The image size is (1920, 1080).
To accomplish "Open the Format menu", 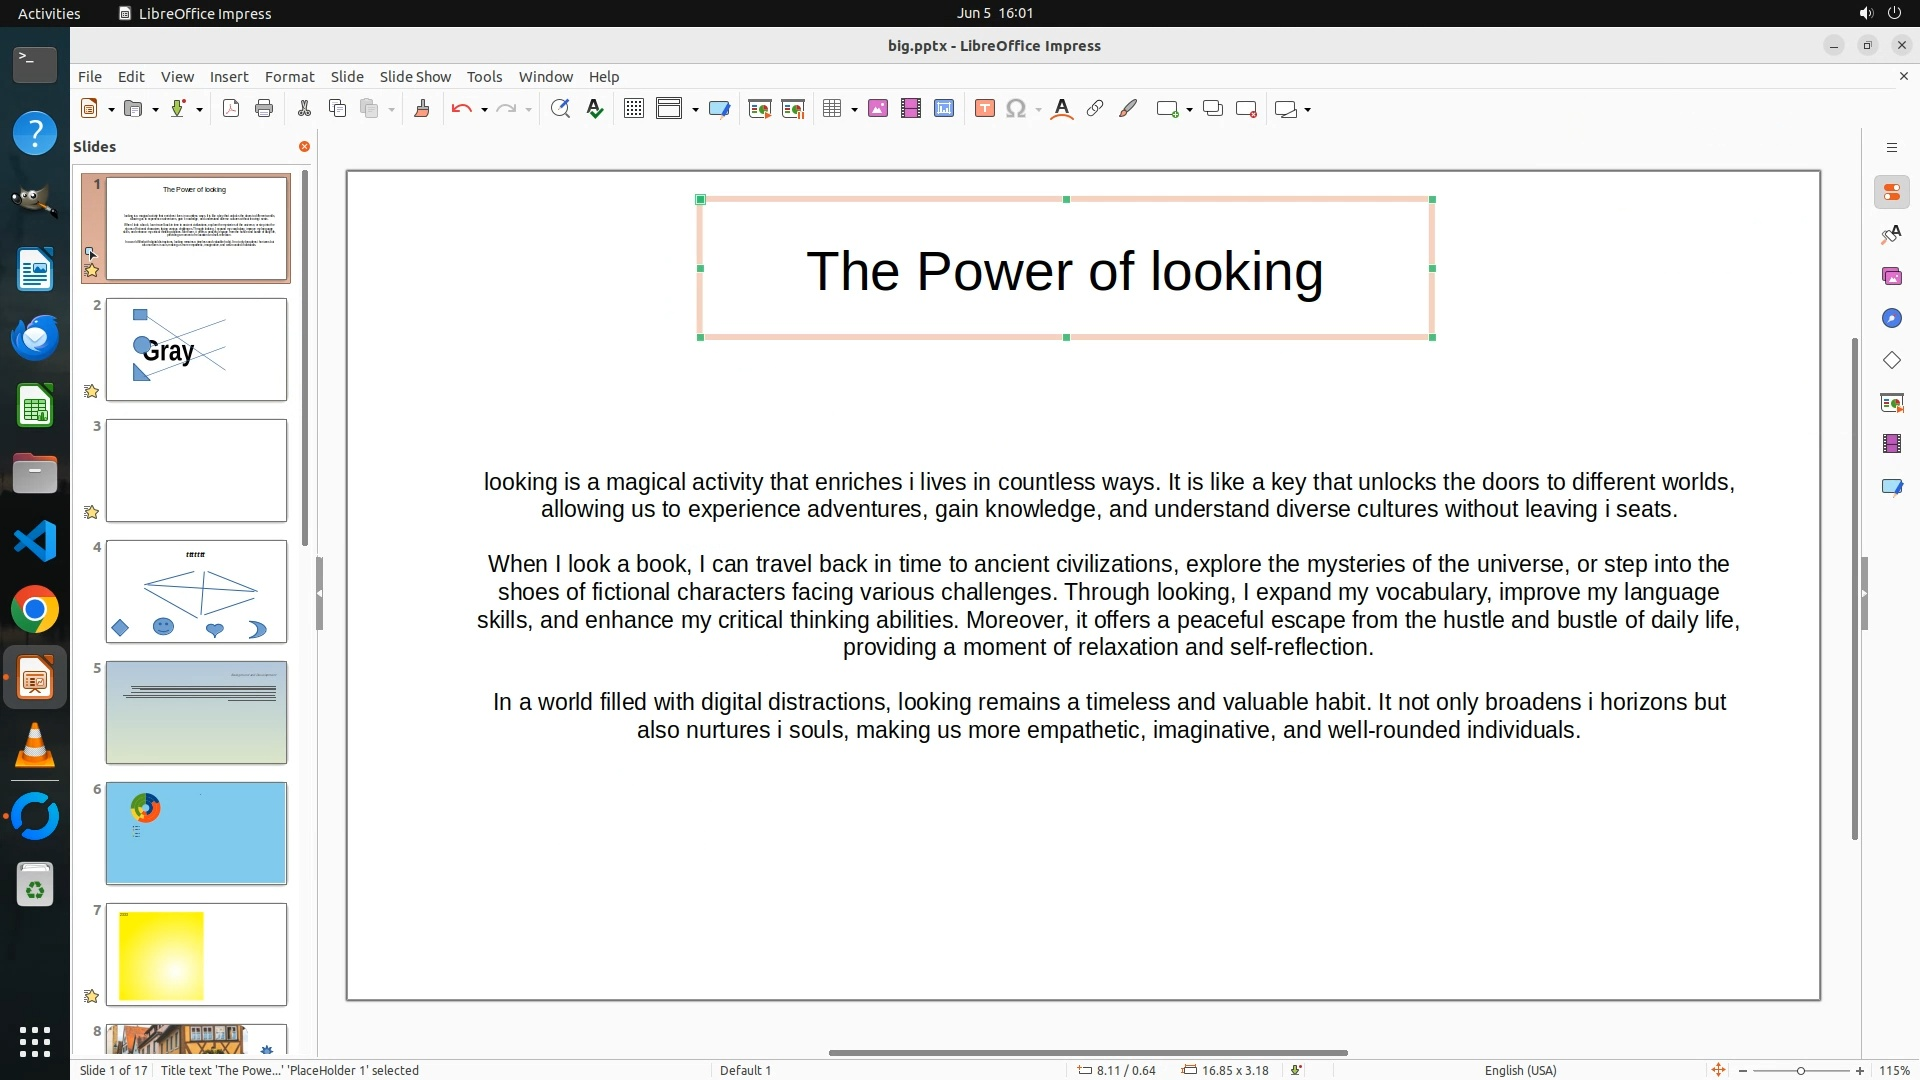I will point(289,77).
